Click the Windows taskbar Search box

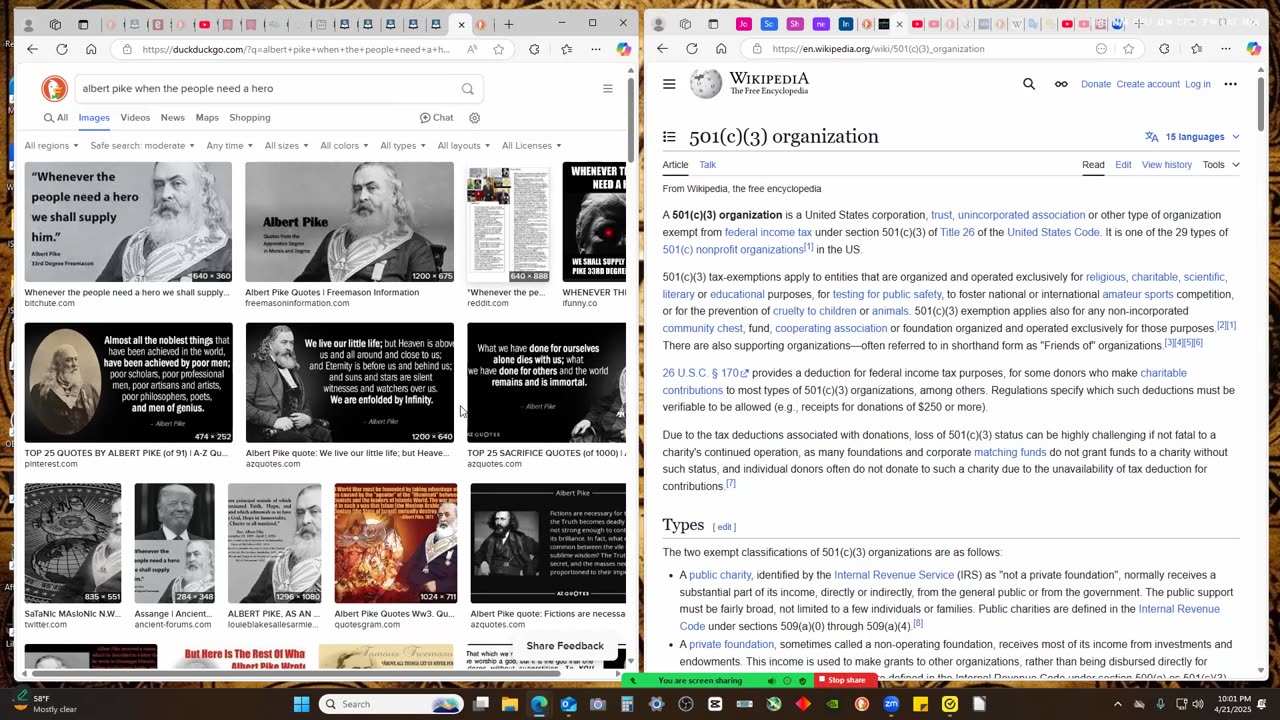point(392,704)
